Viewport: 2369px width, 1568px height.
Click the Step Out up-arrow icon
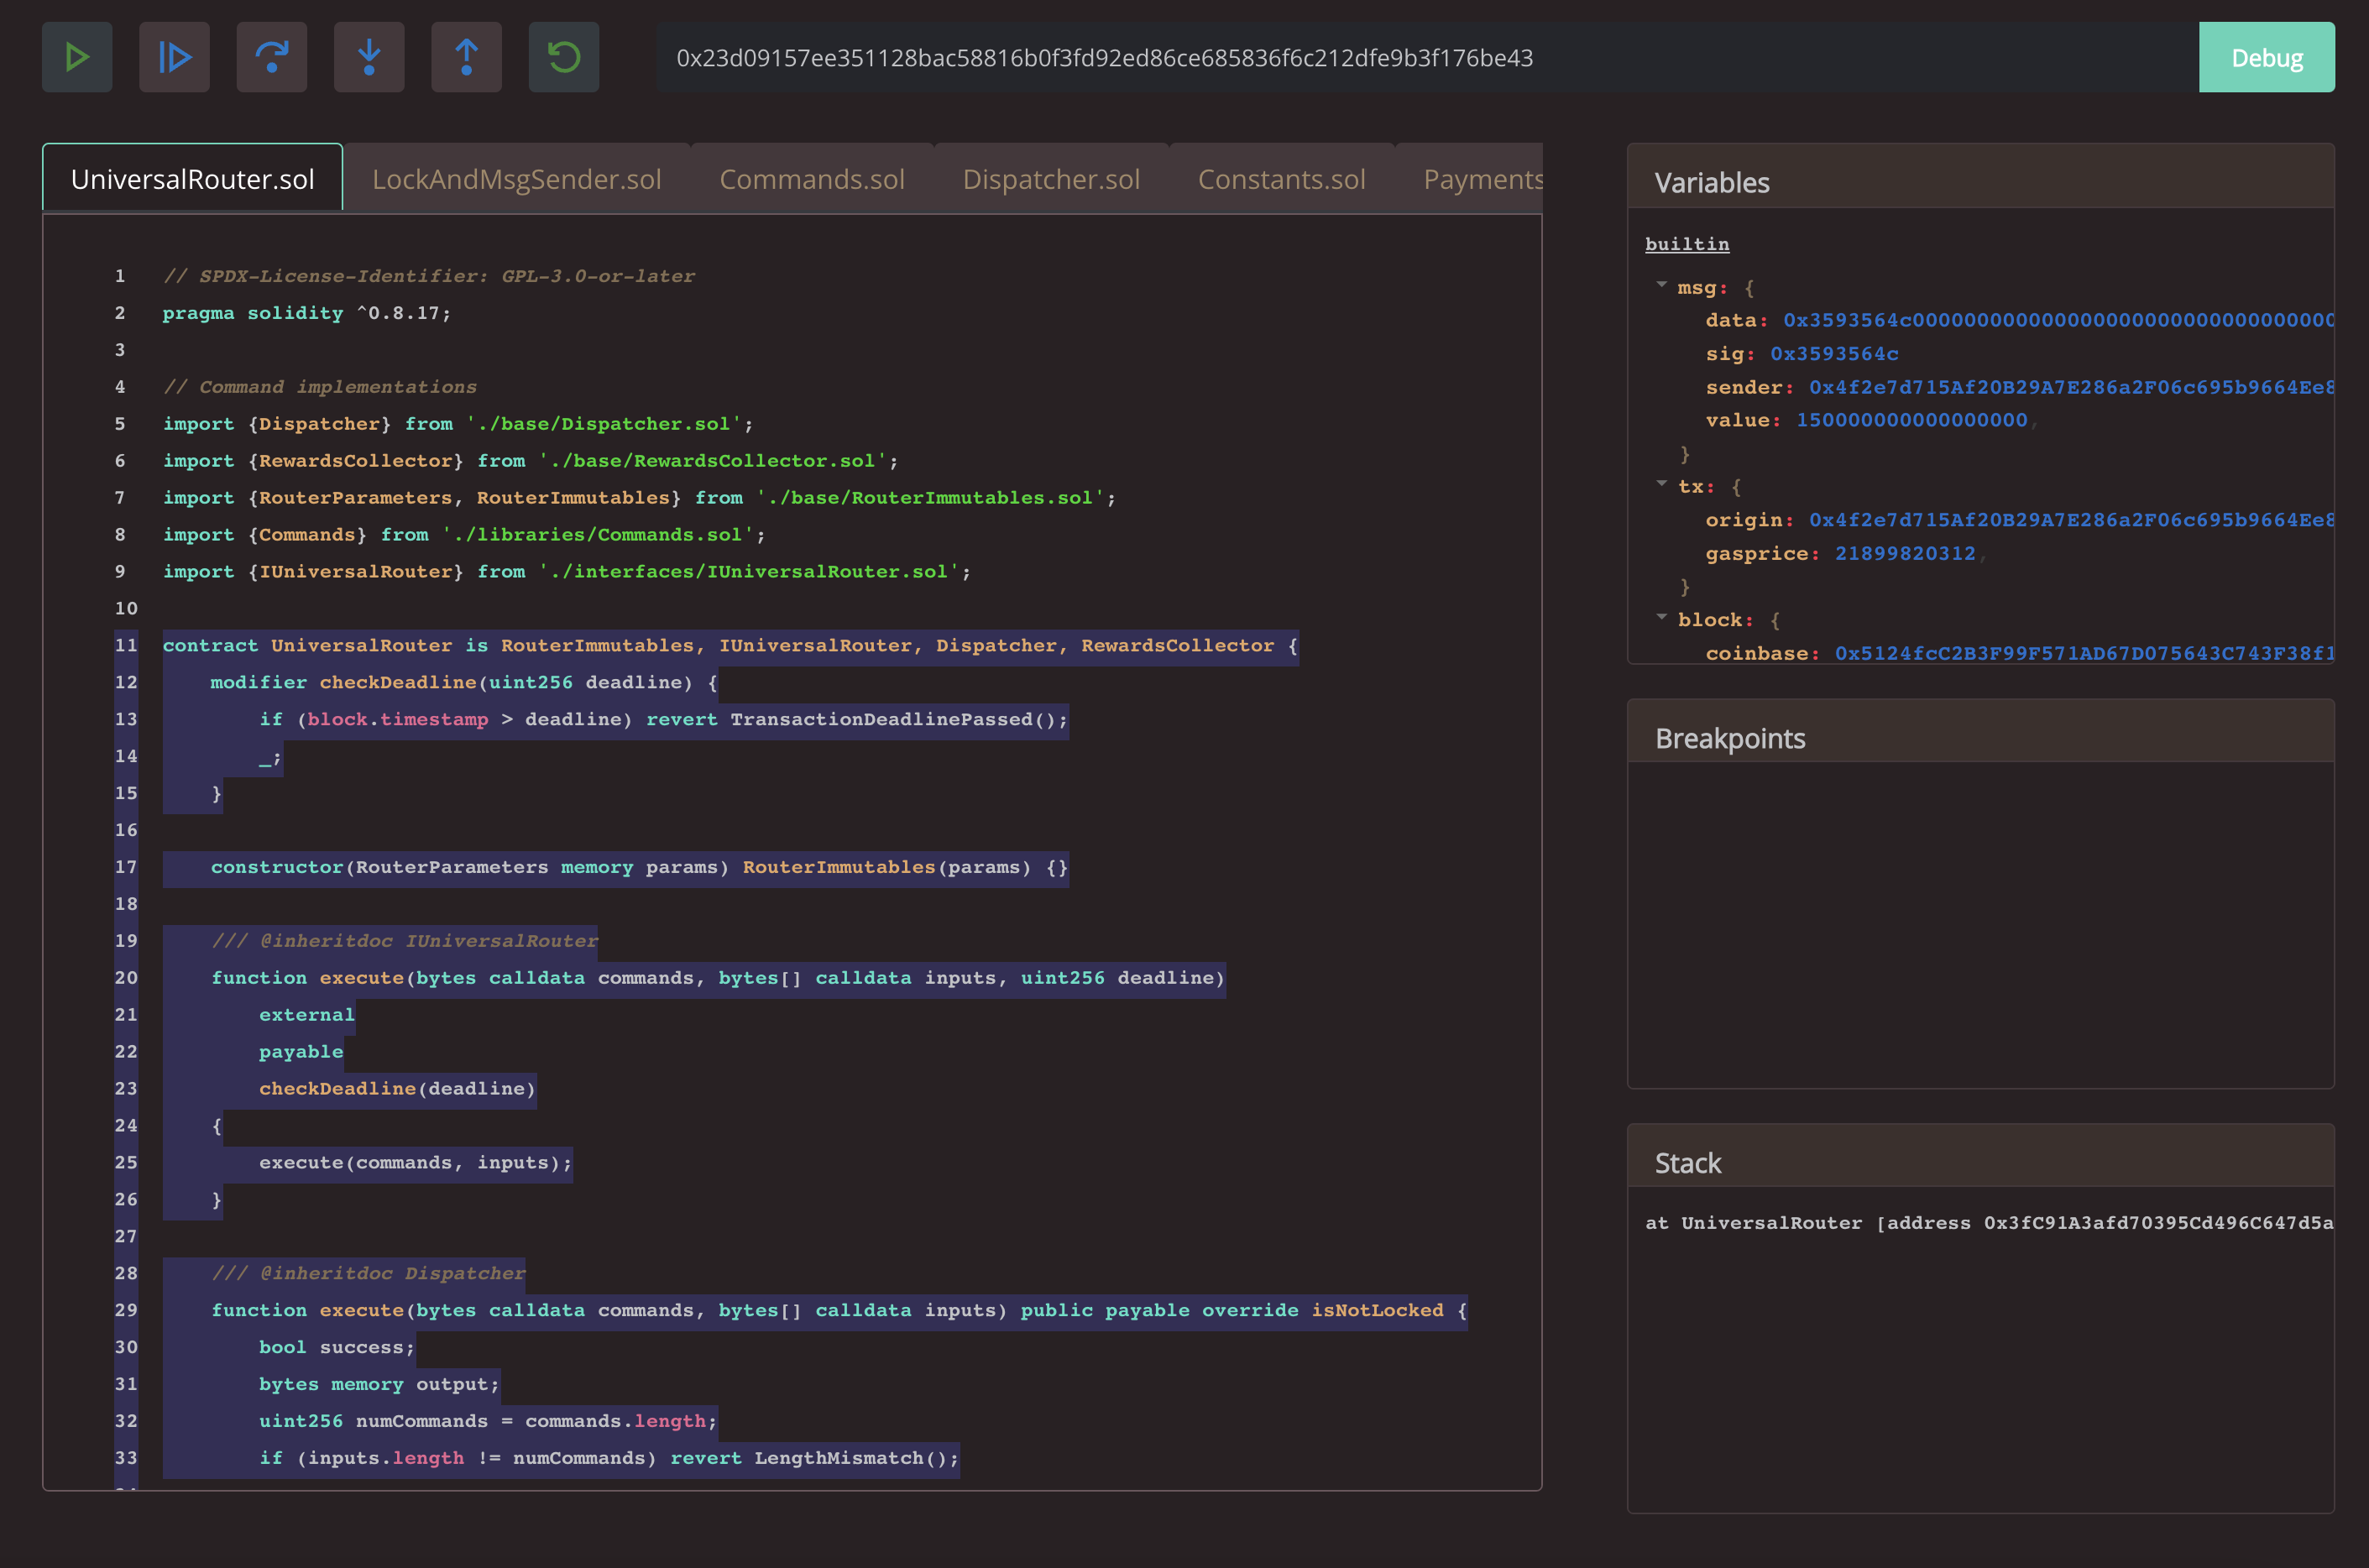pos(466,57)
